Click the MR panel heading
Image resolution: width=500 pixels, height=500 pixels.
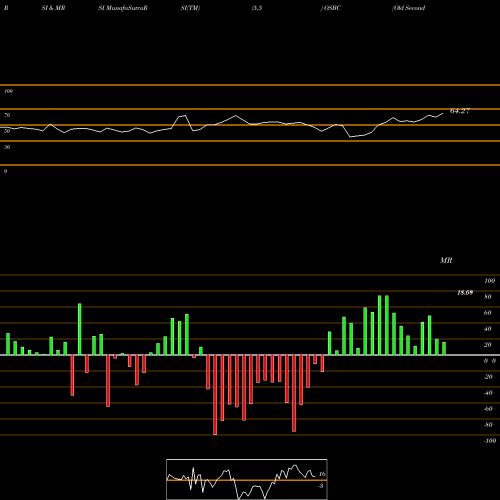coord(446,260)
